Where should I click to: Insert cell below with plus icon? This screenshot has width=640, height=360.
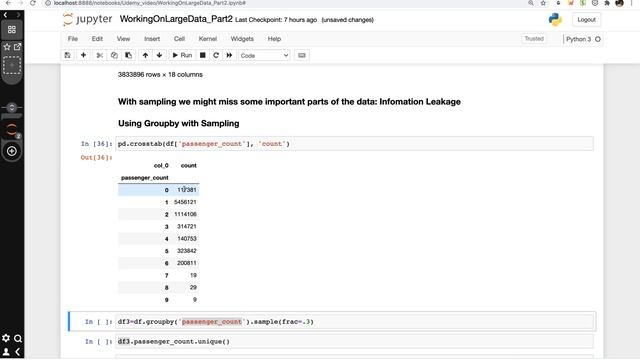click(x=83, y=55)
